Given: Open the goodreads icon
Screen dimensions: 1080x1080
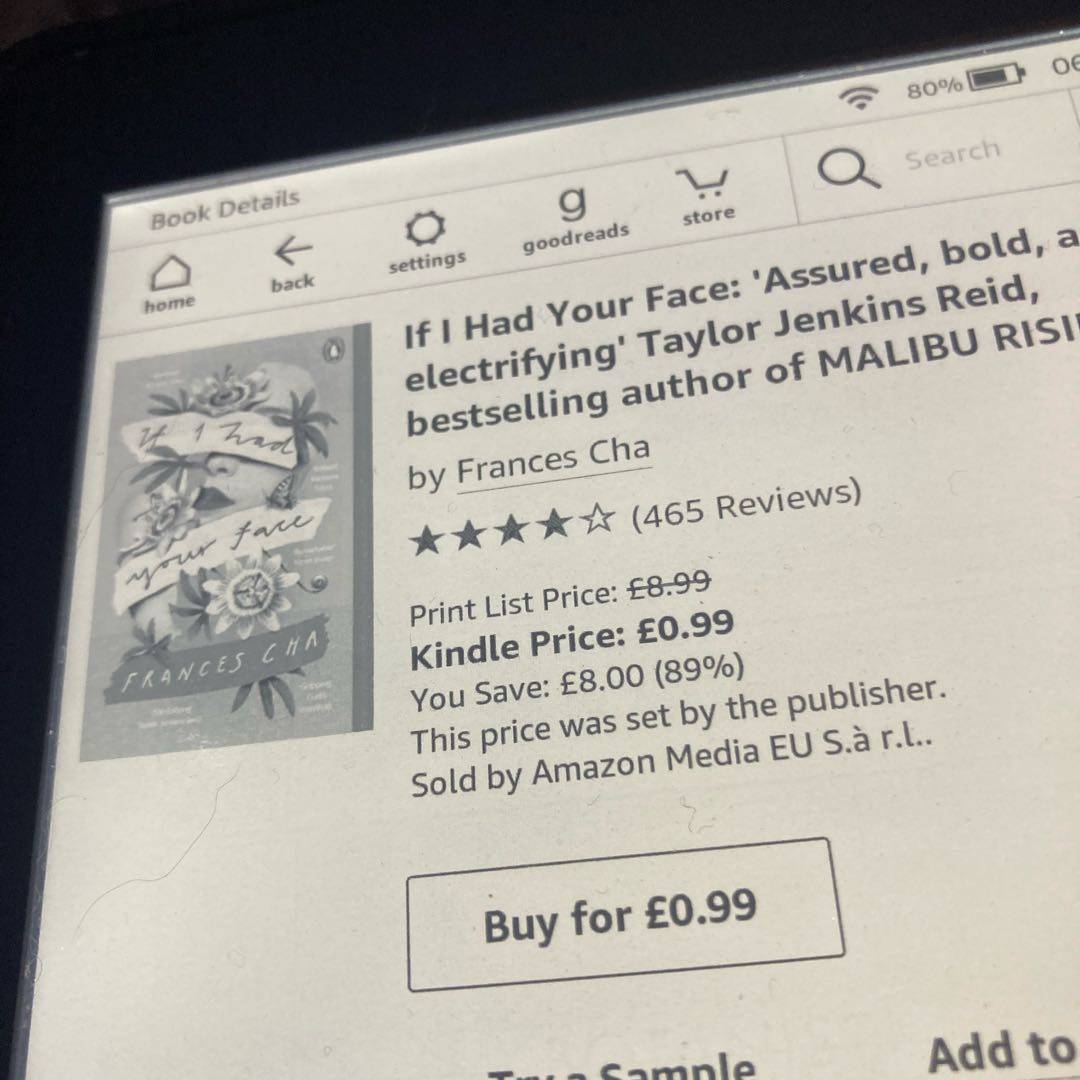Looking at the screenshot, I should tap(572, 203).
